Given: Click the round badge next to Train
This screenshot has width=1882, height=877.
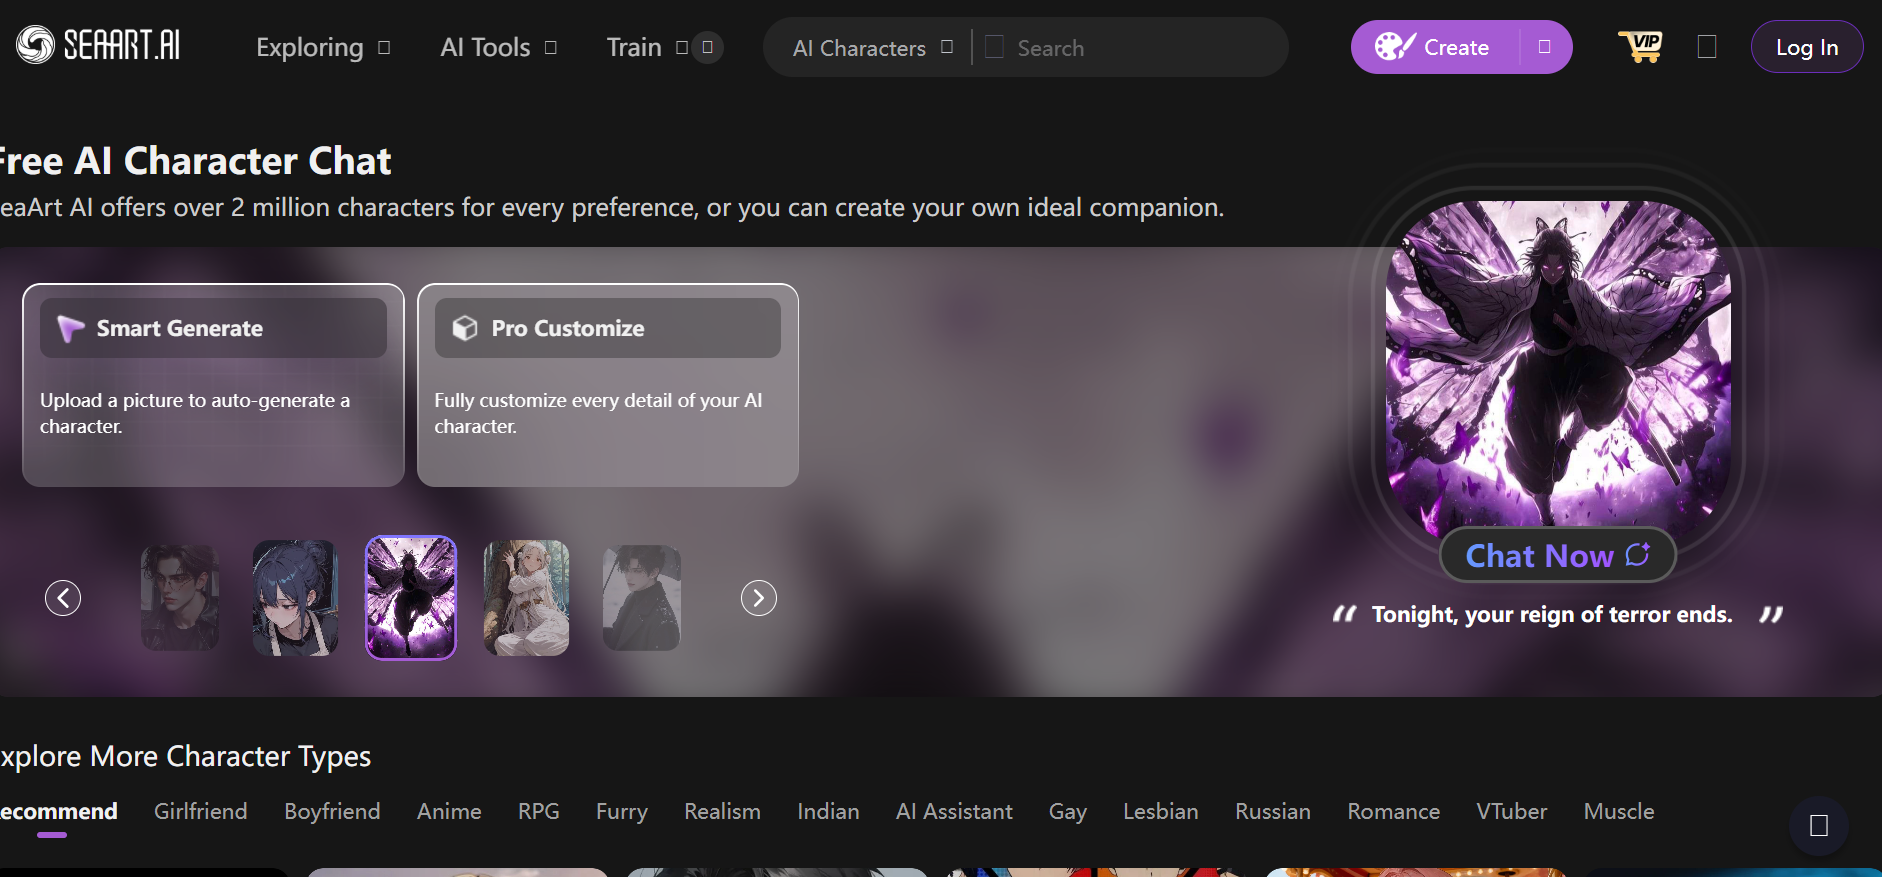Looking at the screenshot, I should [x=707, y=47].
